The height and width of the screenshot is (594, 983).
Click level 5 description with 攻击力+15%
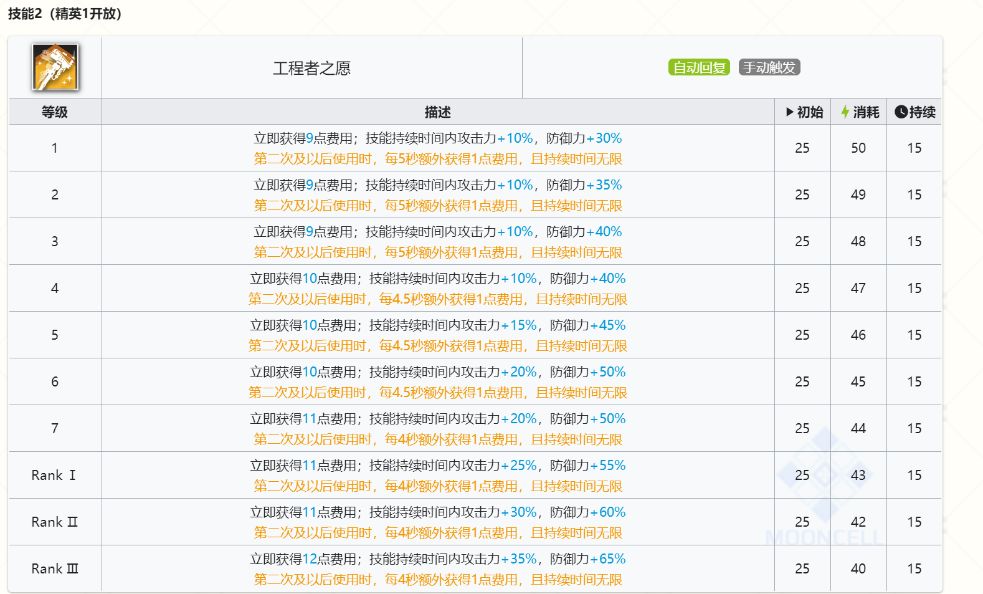tap(438, 335)
